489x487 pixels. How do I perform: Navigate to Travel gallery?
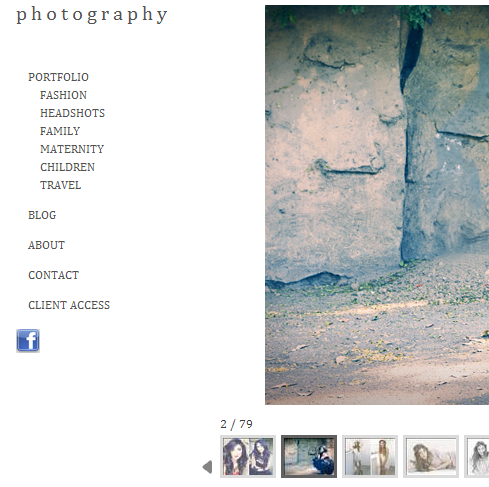[61, 185]
